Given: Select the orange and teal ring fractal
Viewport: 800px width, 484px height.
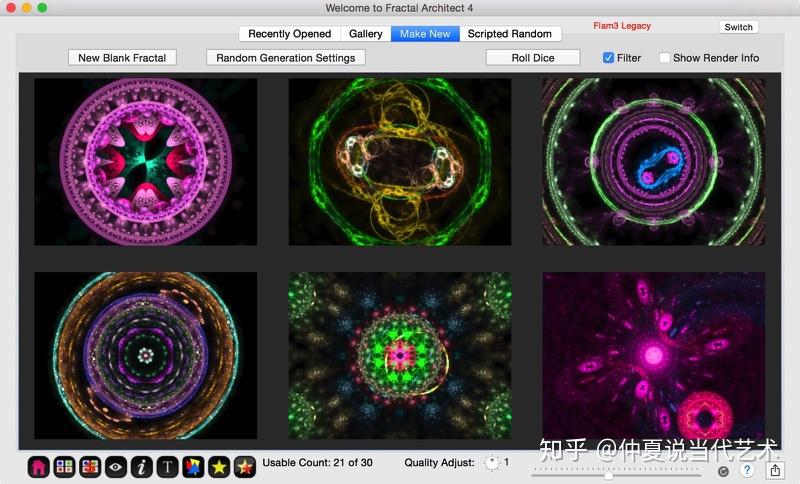Looking at the screenshot, I should tap(145, 355).
